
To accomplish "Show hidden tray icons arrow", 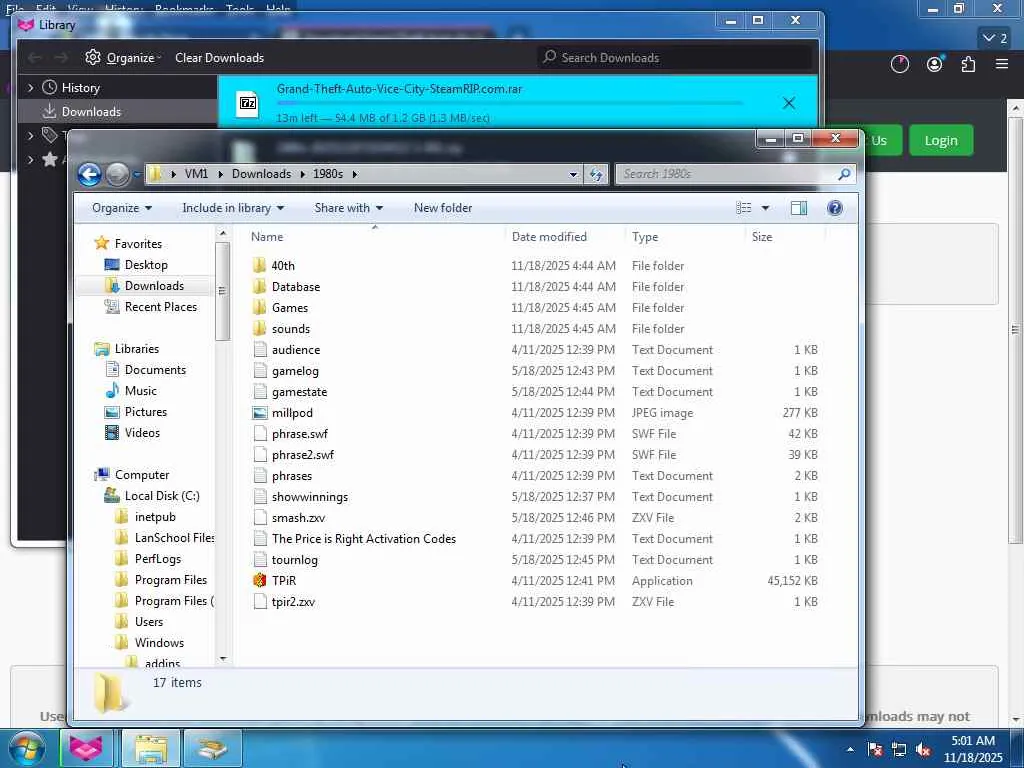I will click(x=850, y=750).
